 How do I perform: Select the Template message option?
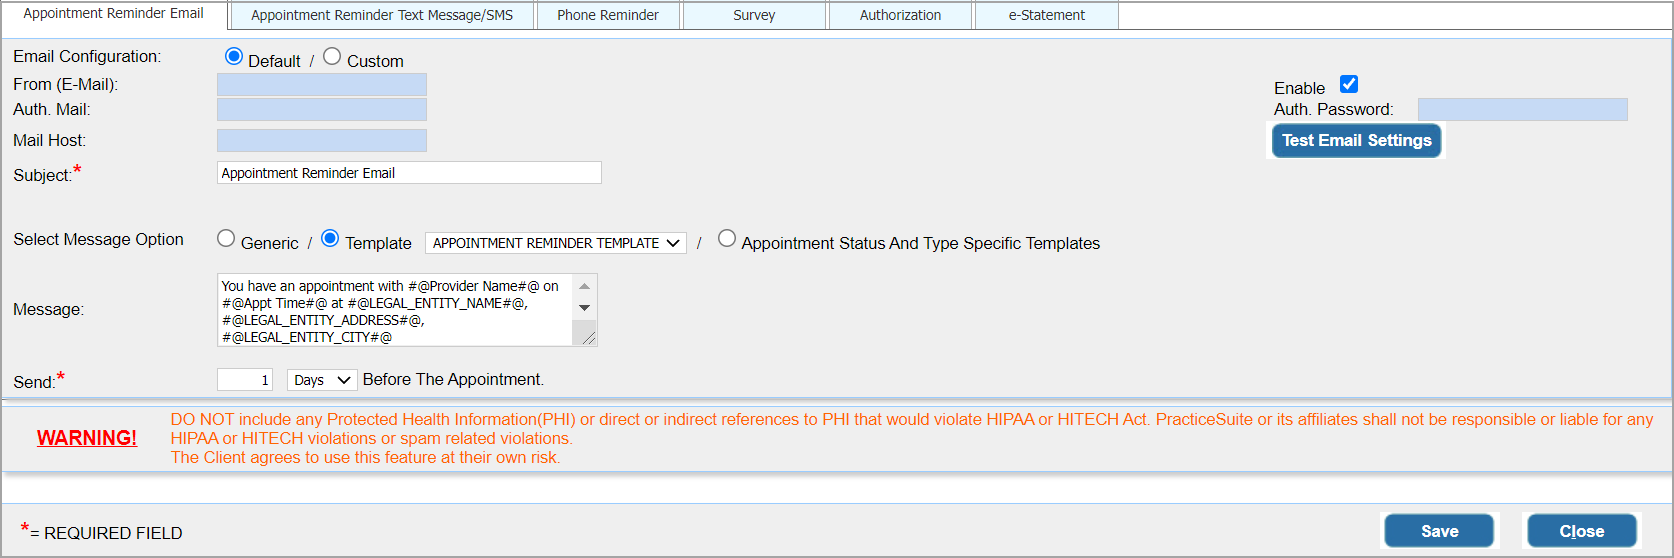pyautogui.click(x=330, y=239)
